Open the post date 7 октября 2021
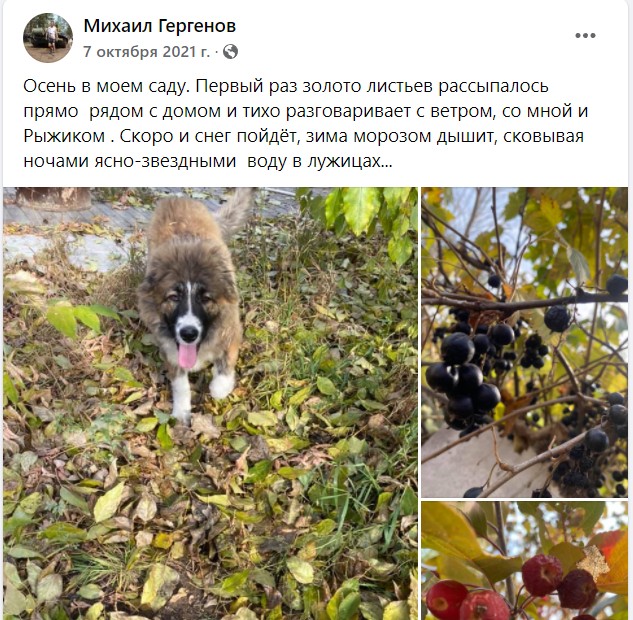Screen dimensions: 633x620 (147, 52)
